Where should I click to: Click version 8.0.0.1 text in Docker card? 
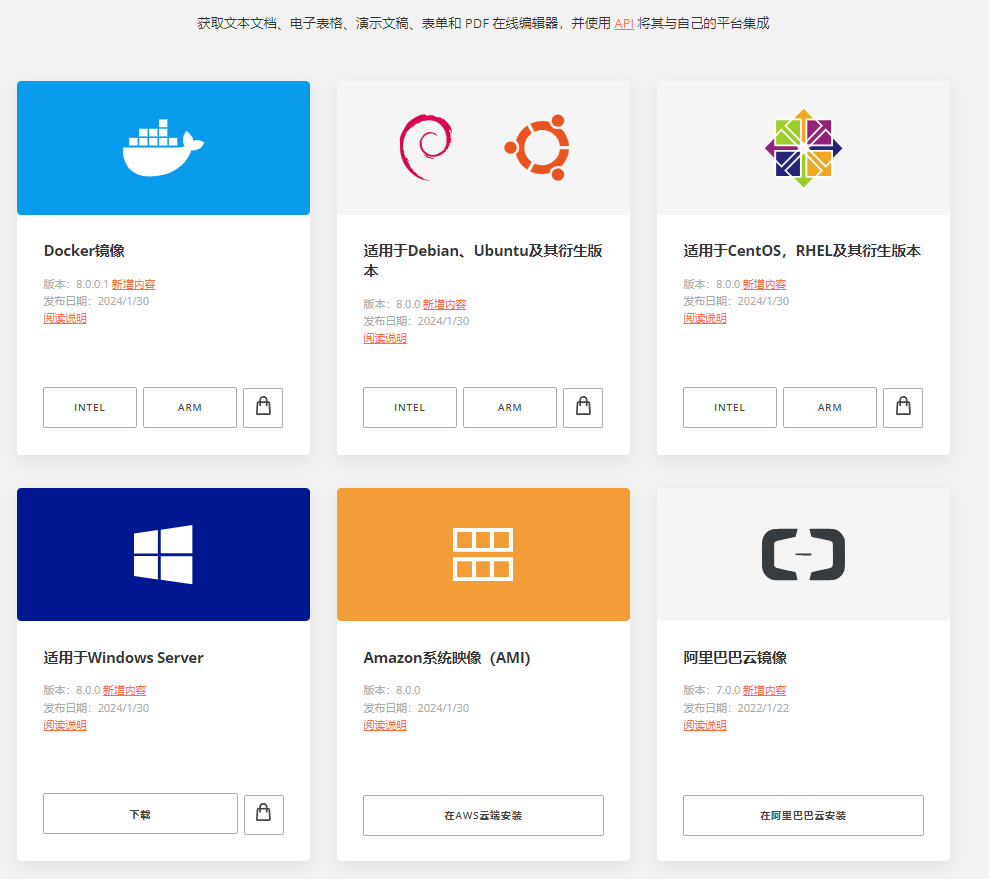pos(92,284)
